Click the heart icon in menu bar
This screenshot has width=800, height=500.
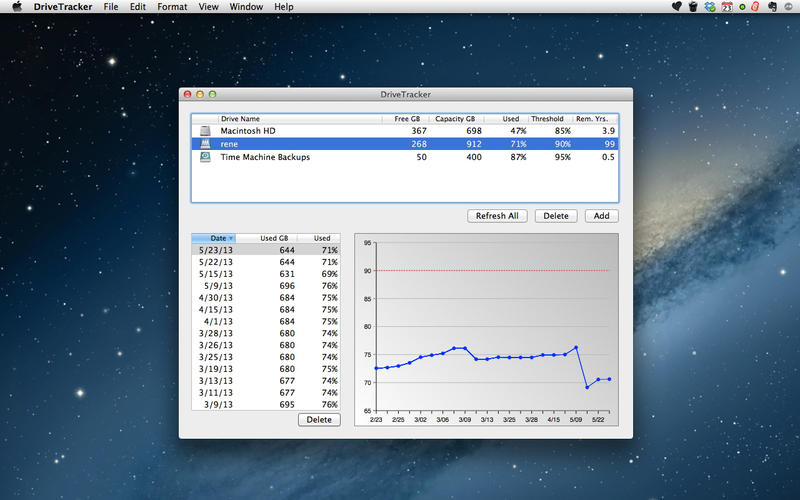[677, 7]
